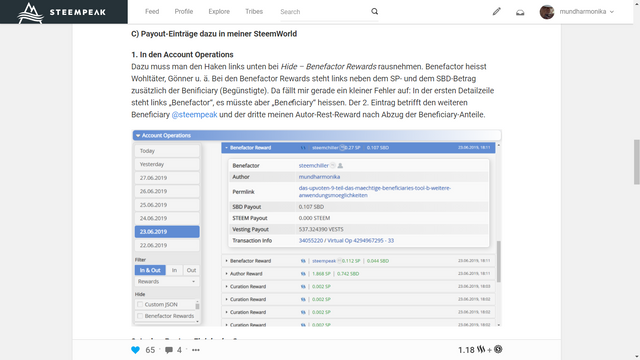Click the mundharmonika profile avatar
Screen dimensions: 640x360
[x=547, y=12]
